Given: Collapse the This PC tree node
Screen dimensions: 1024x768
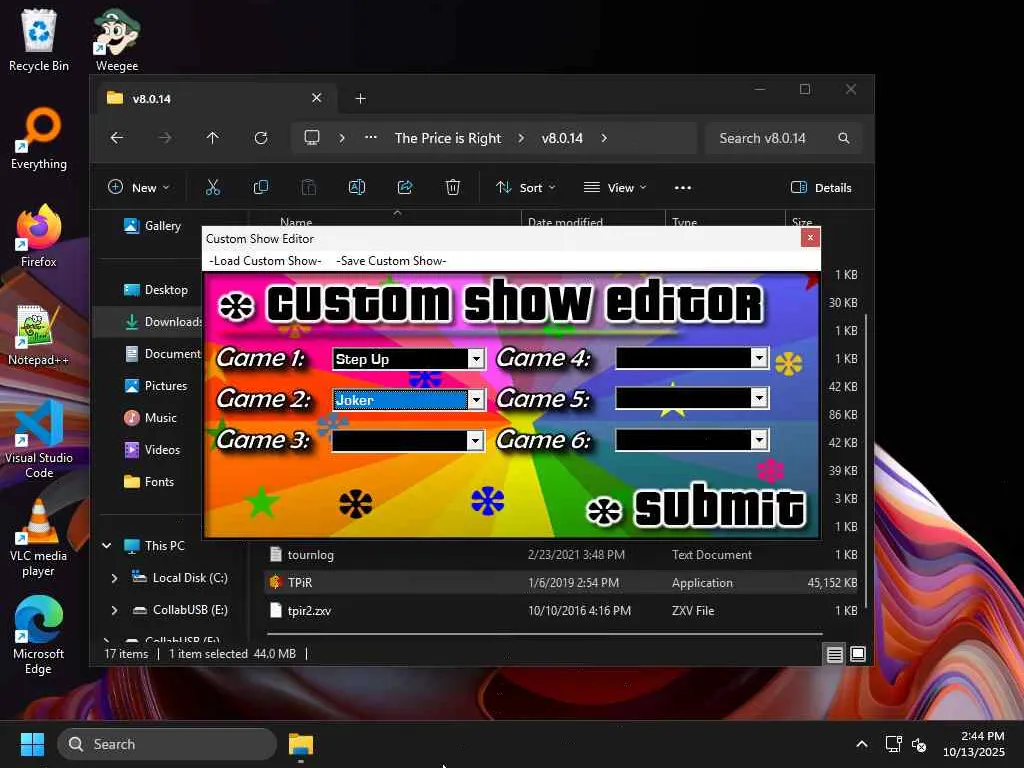Looking at the screenshot, I should (106, 545).
